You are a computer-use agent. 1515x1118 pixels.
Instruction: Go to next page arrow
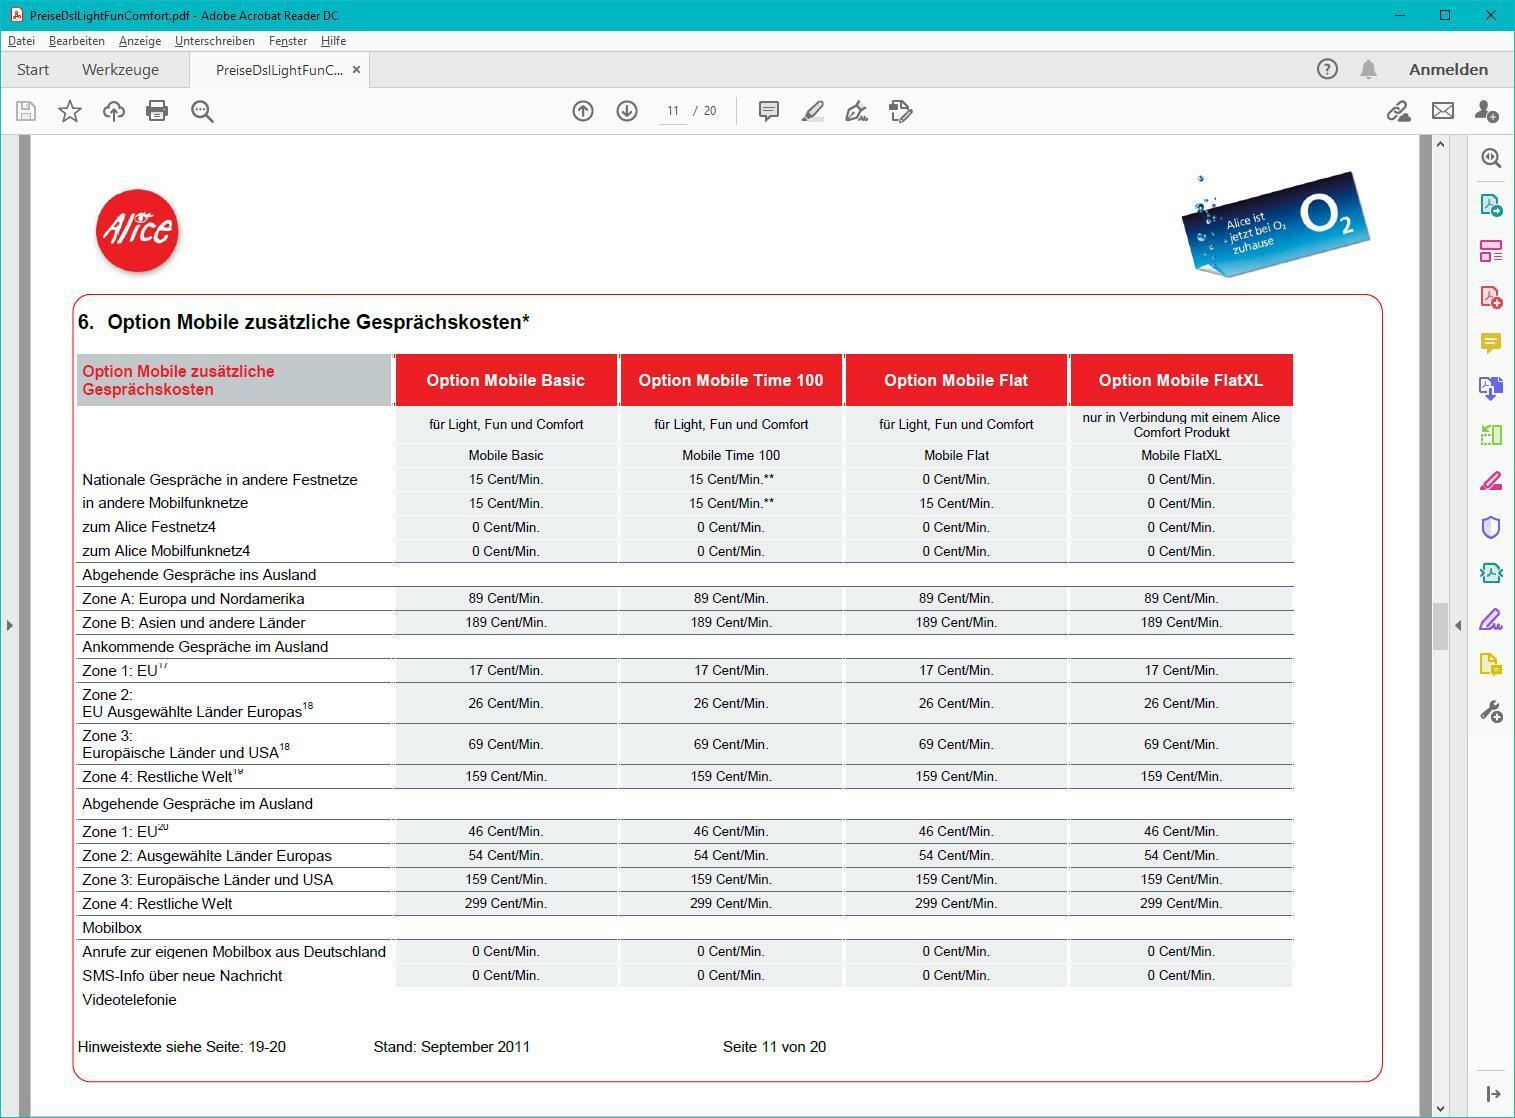[627, 111]
